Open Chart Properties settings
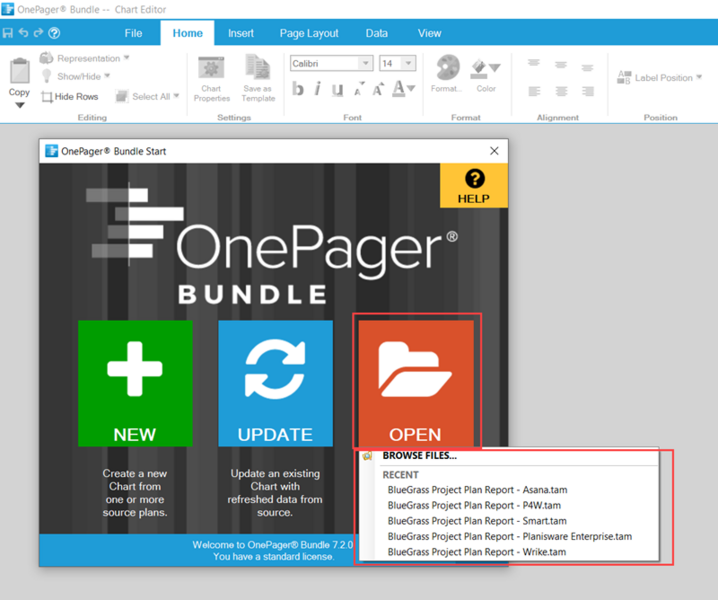The width and height of the screenshot is (718, 600). pos(211,79)
